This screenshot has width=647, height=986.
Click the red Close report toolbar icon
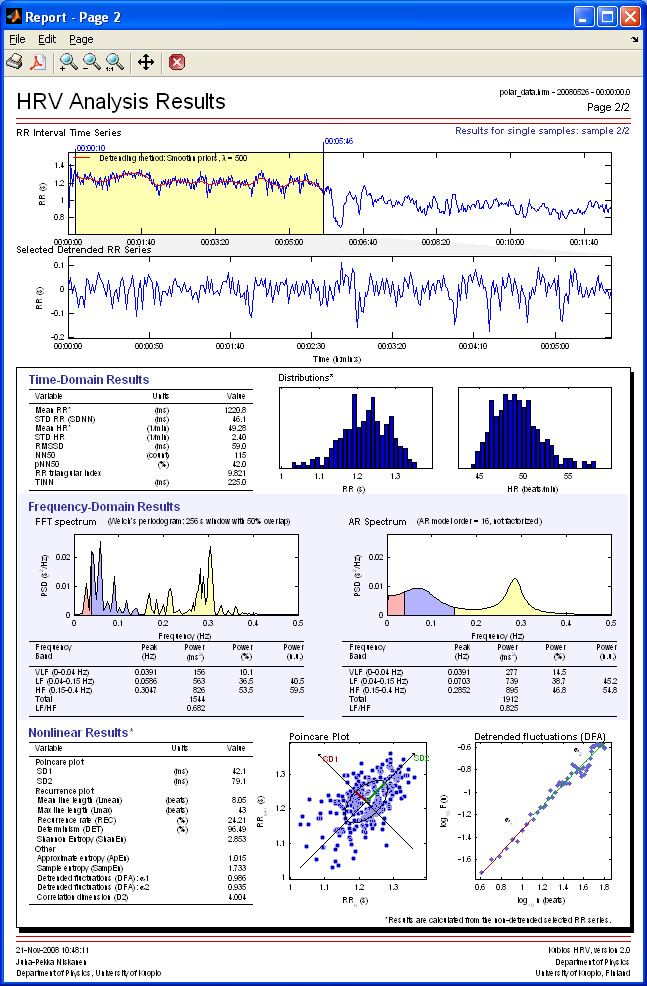pos(177,63)
